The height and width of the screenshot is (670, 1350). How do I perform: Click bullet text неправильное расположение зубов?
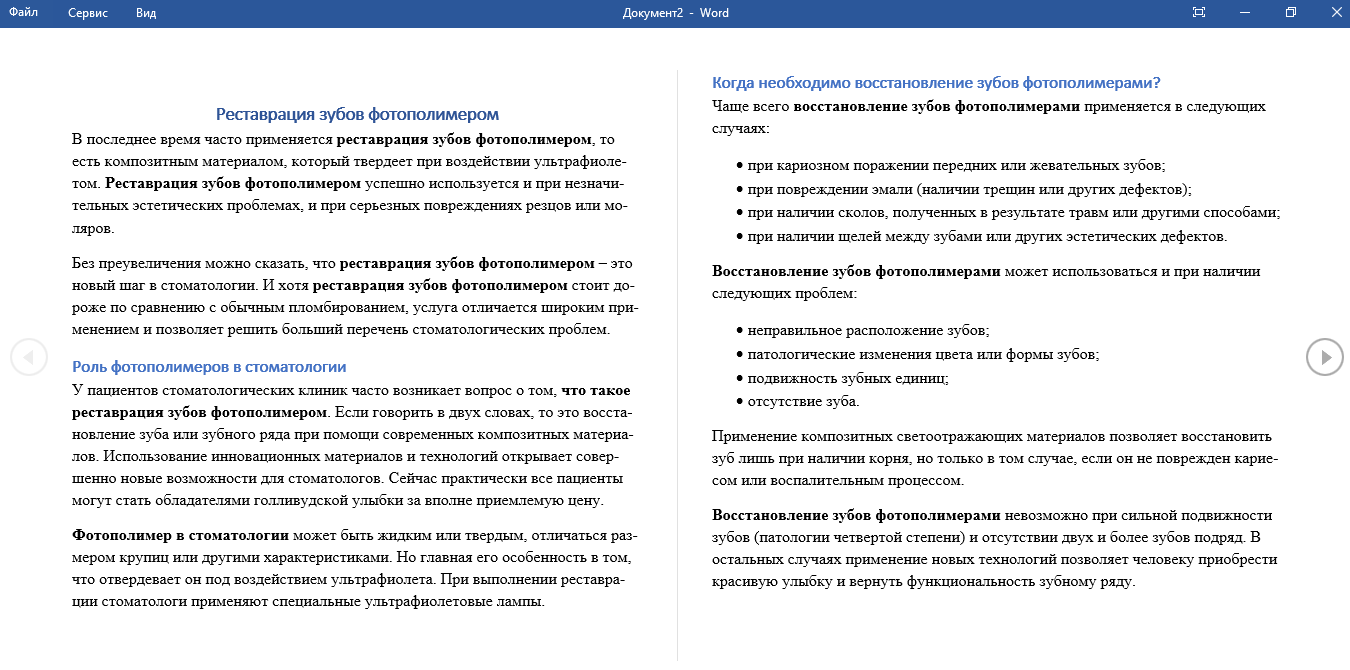[x=868, y=330]
